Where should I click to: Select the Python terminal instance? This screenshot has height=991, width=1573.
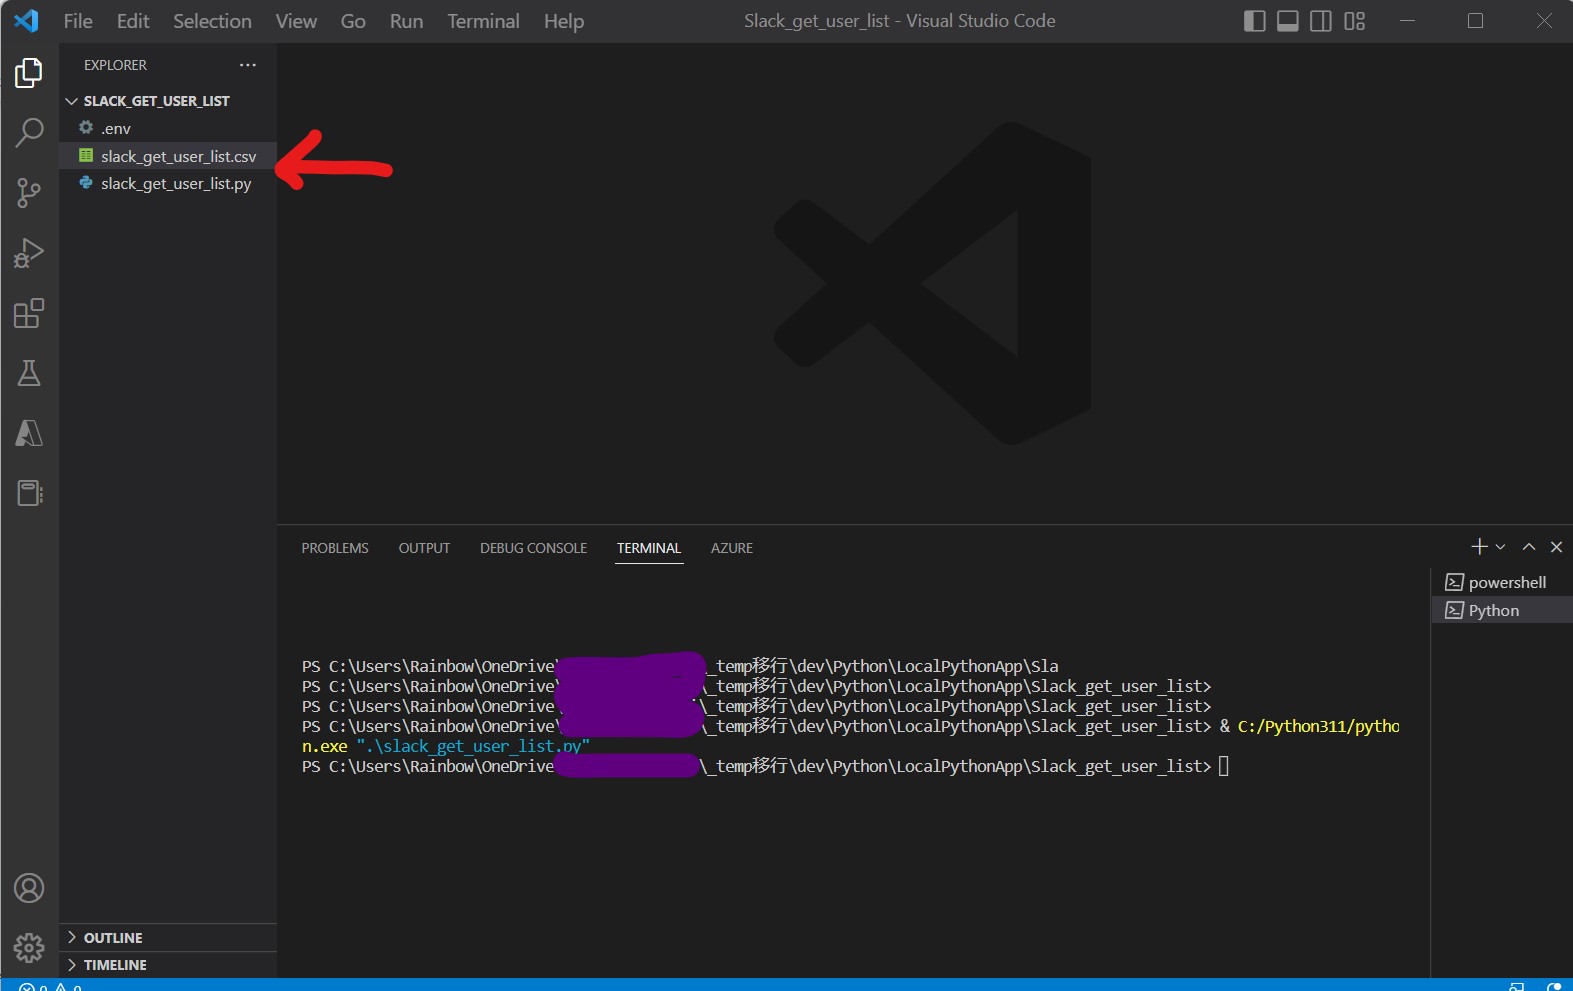pyautogui.click(x=1502, y=610)
